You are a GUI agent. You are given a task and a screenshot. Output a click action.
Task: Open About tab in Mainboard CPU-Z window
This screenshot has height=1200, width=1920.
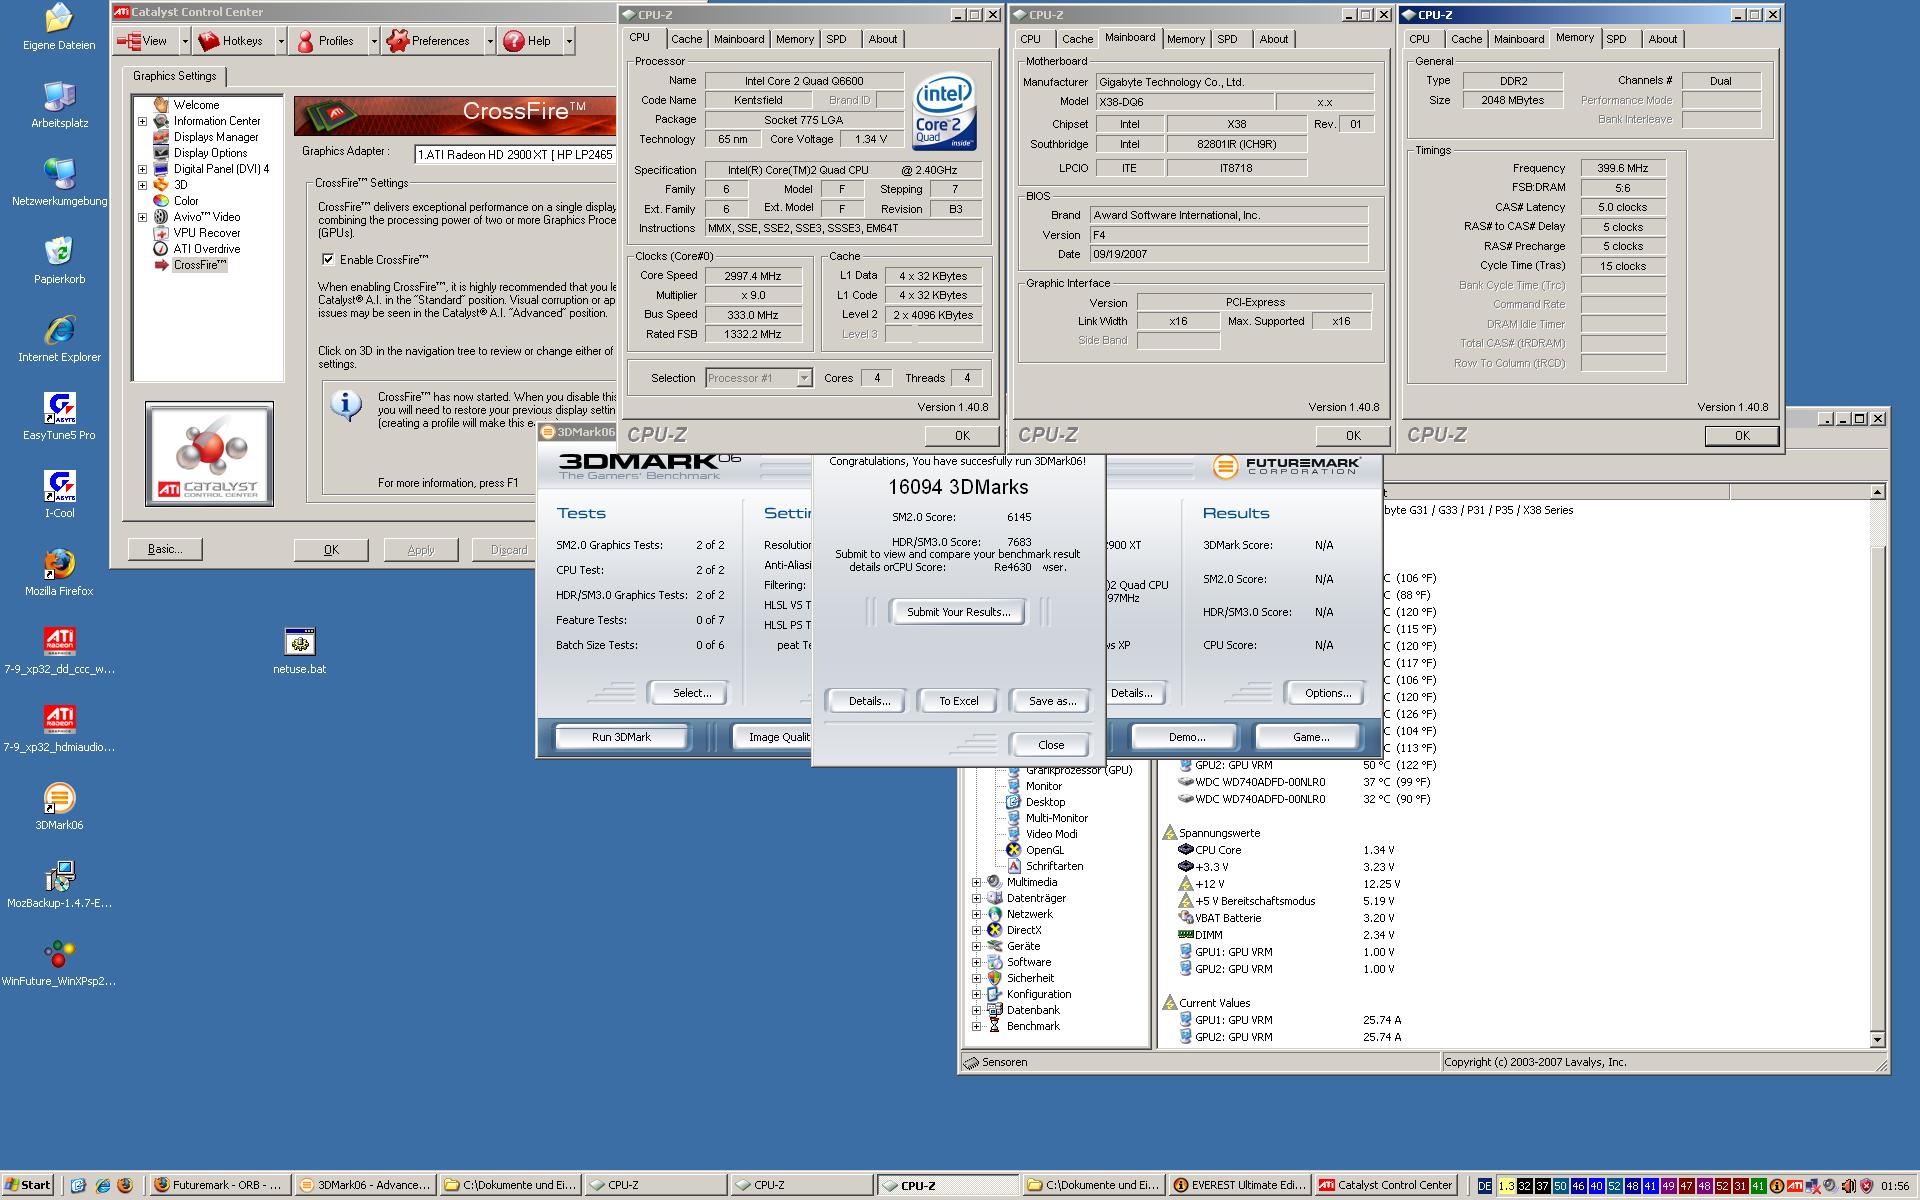[x=1273, y=39]
